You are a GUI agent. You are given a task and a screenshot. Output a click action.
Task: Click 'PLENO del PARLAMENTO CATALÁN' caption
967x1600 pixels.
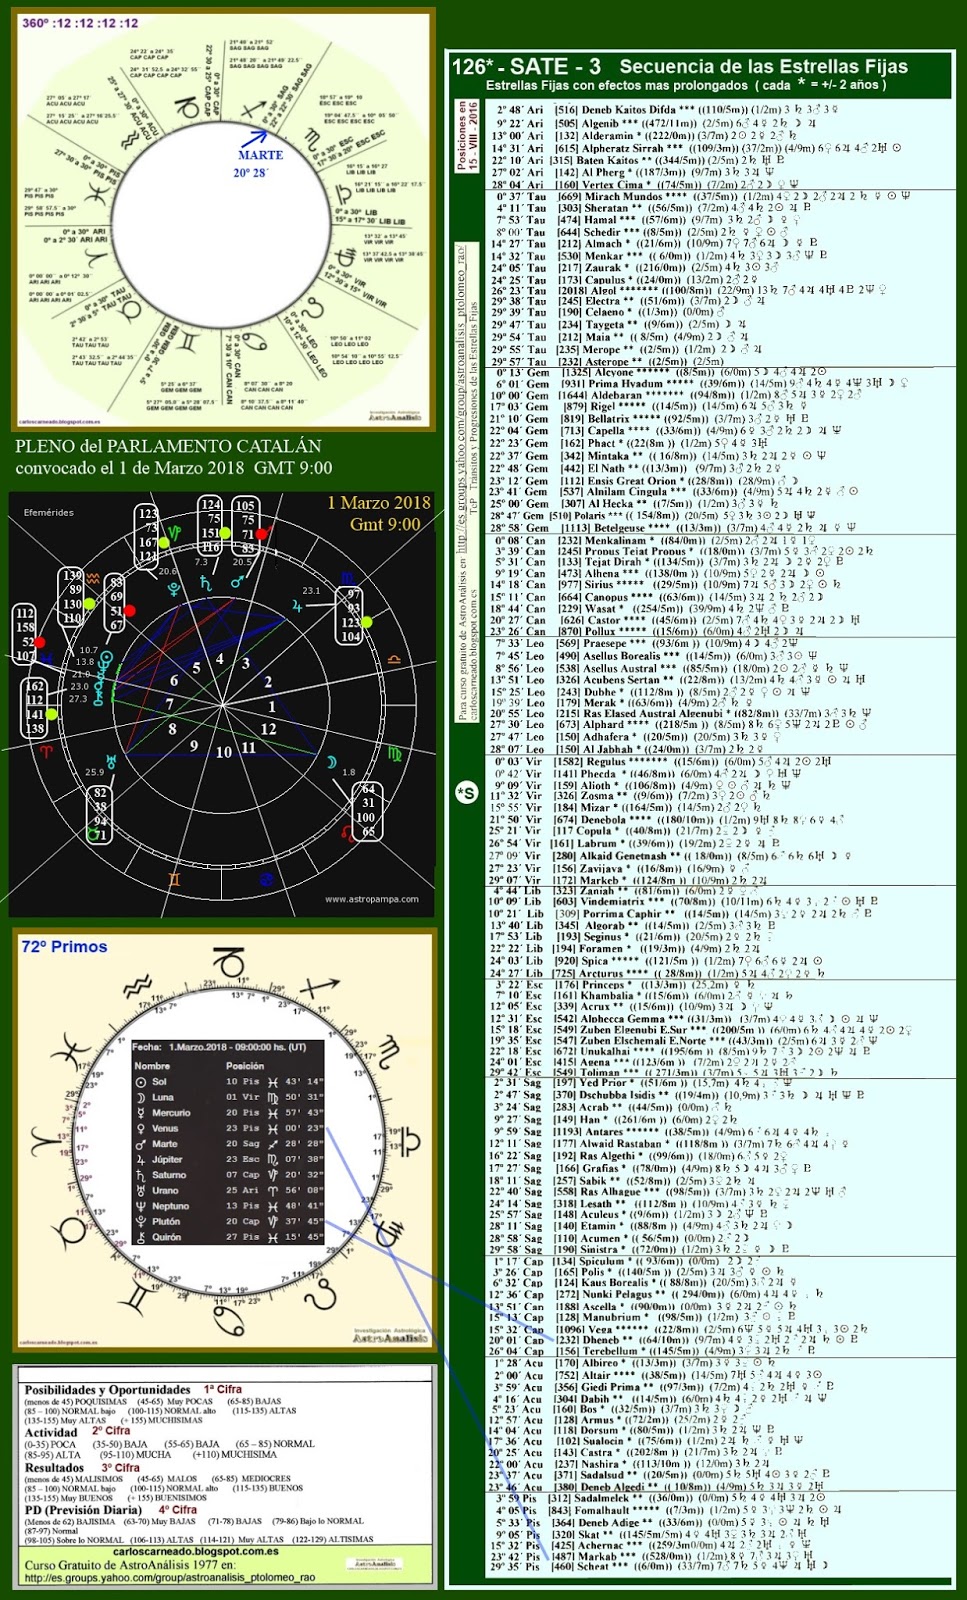pyautogui.click(x=168, y=446)
